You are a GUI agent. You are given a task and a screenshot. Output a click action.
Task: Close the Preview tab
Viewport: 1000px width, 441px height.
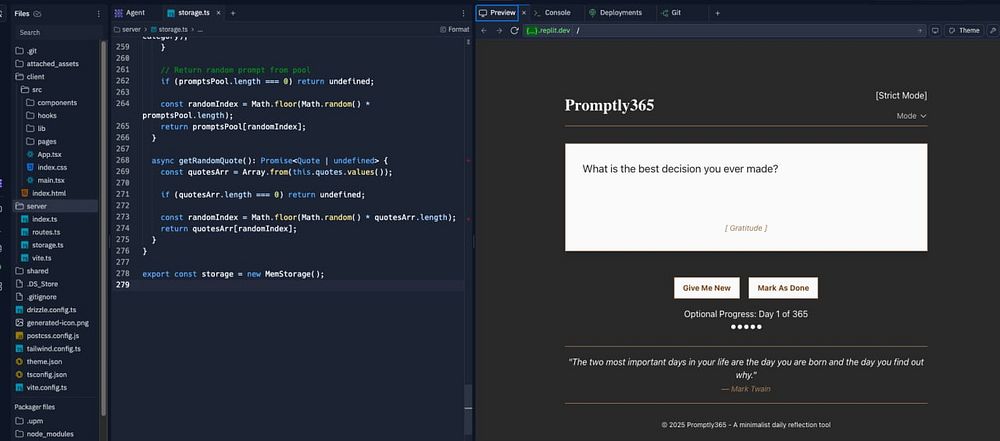(524, 13)
